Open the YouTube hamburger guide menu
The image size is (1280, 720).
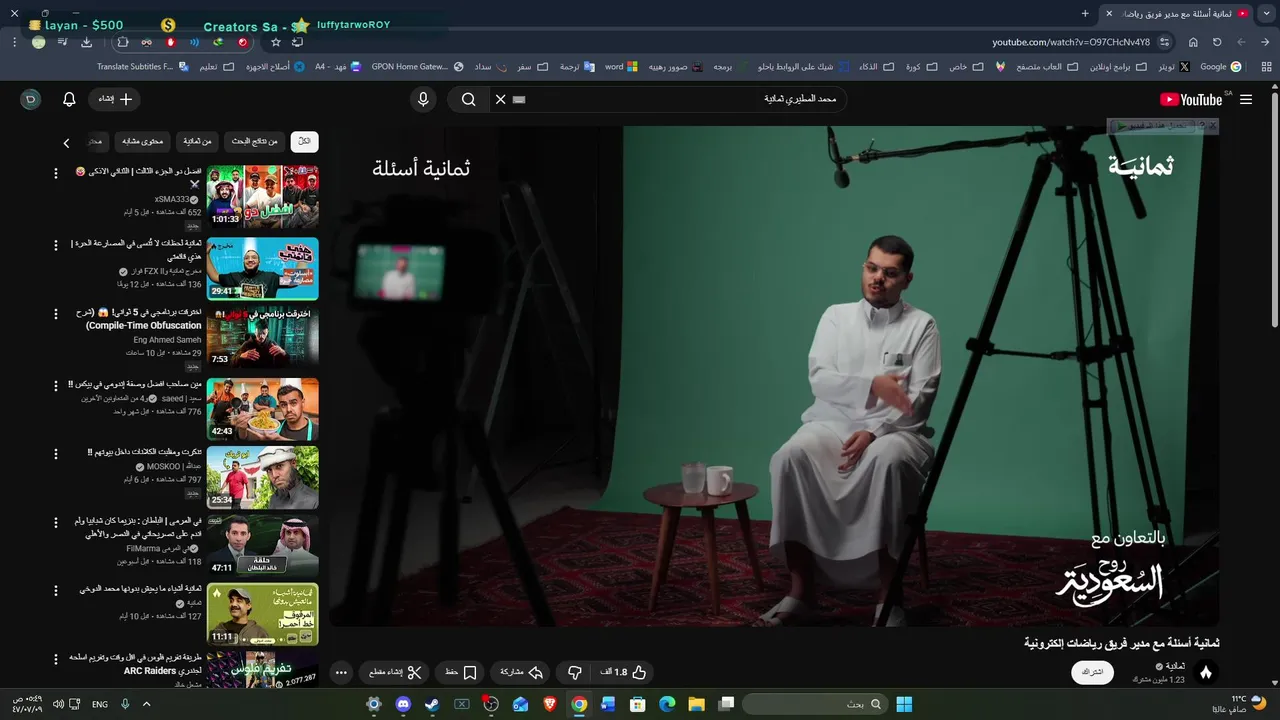(1246, 99)
